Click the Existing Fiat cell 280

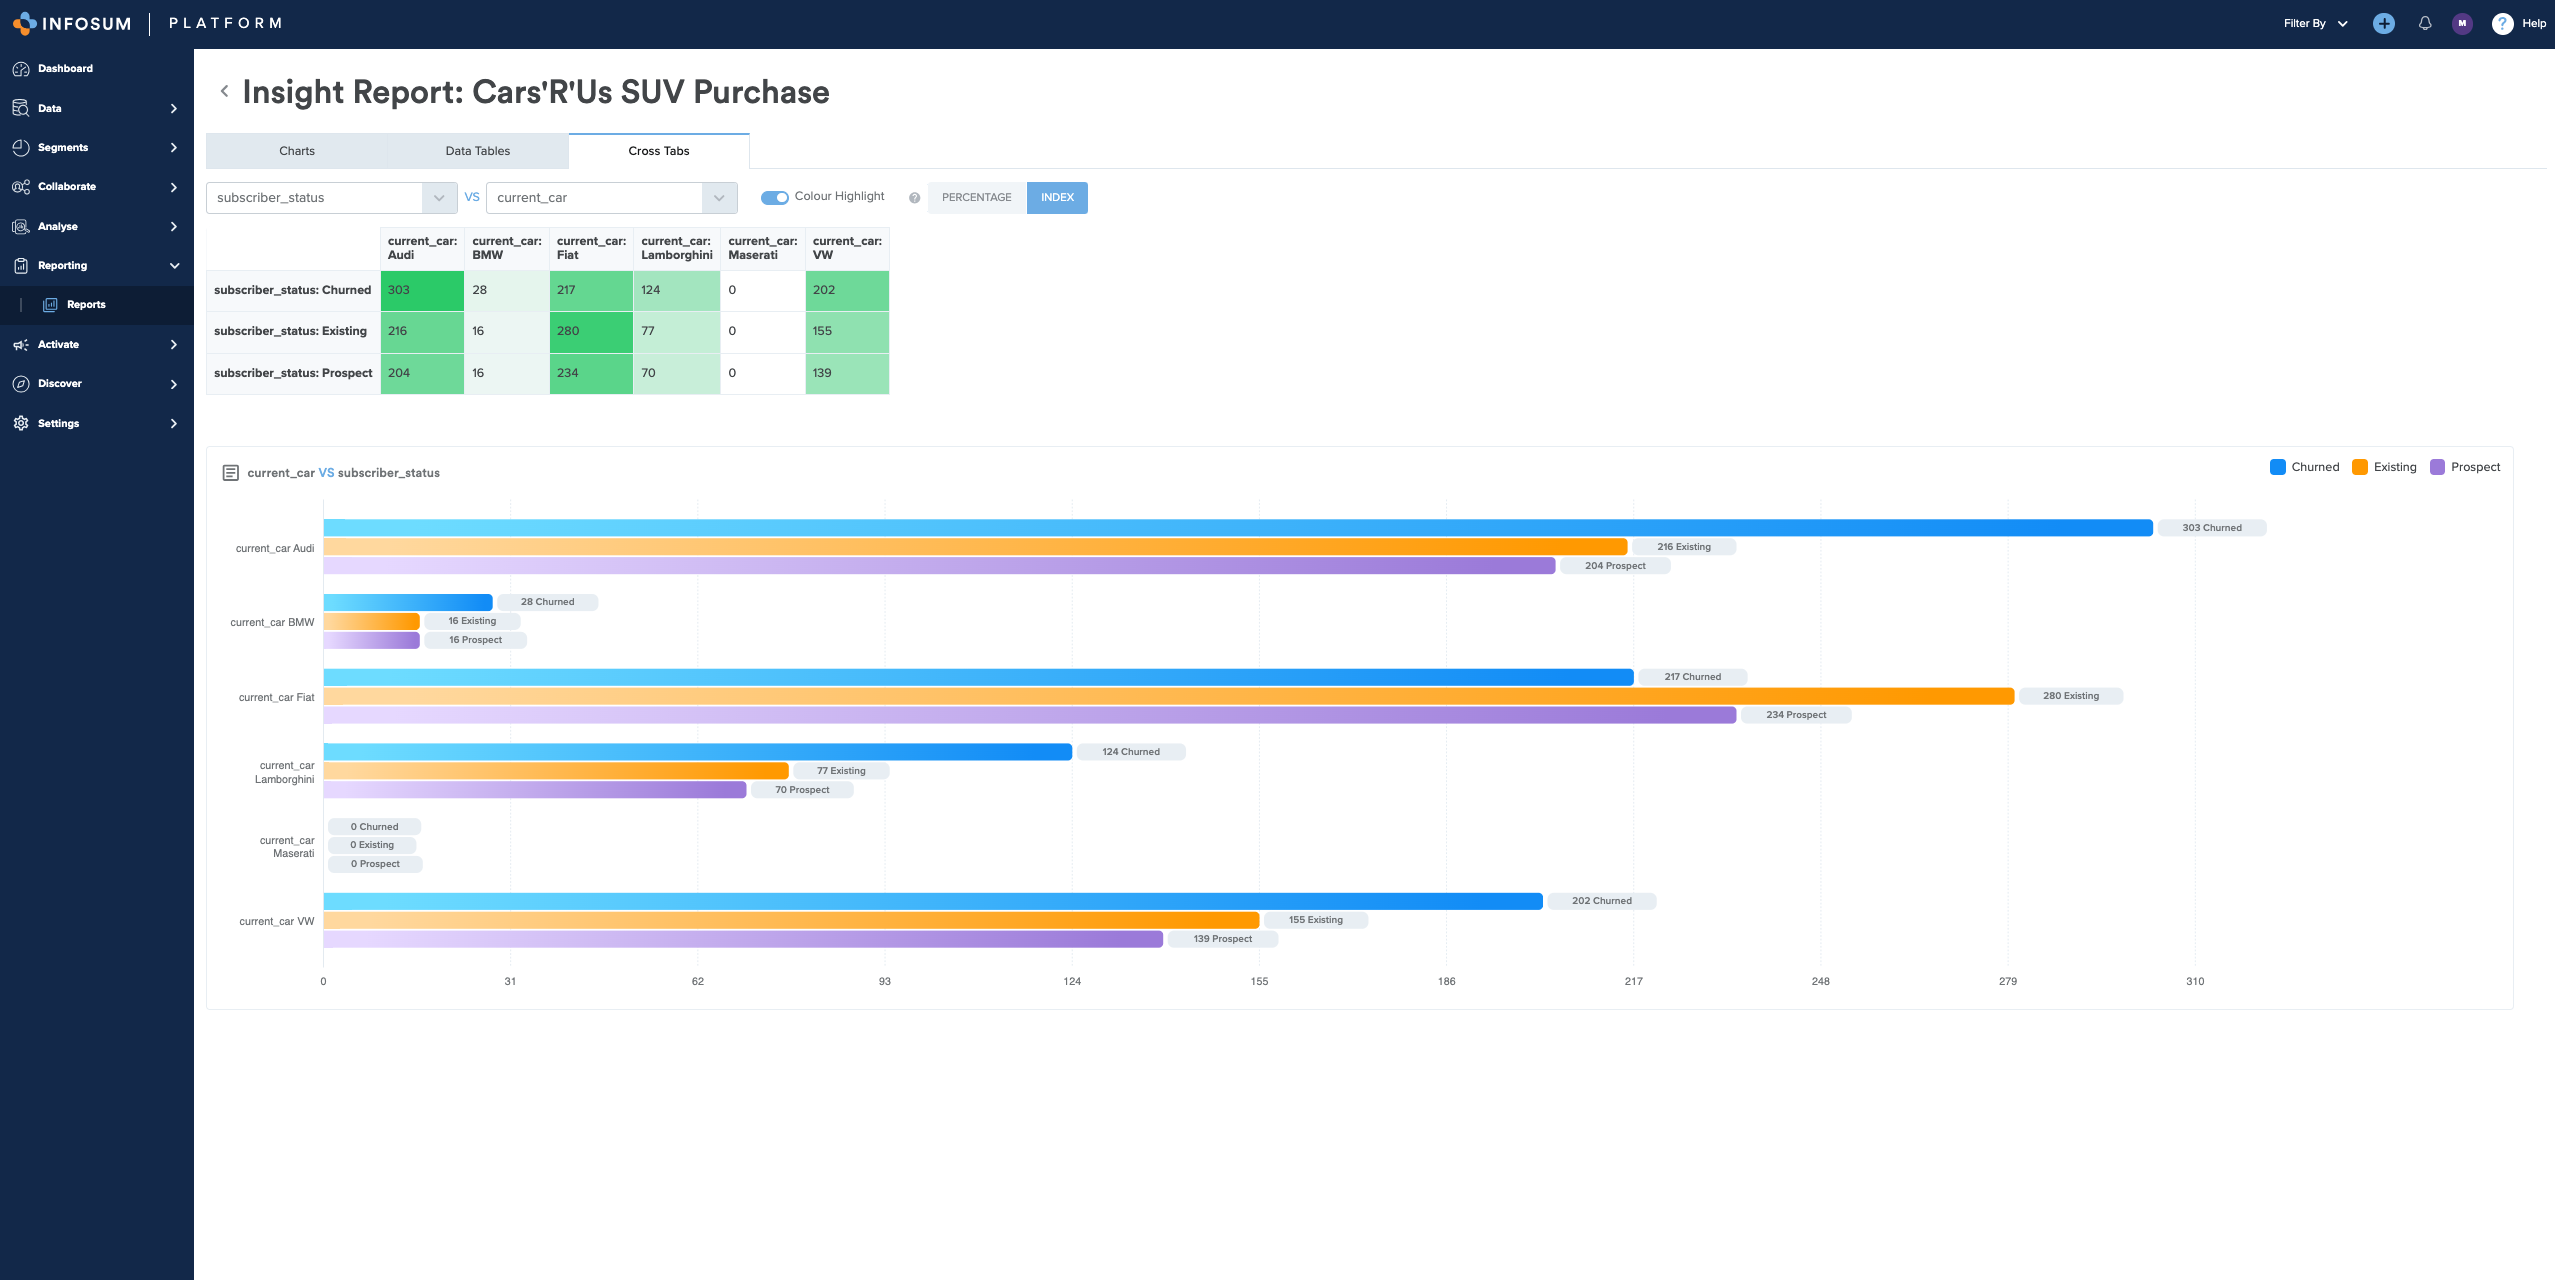pos(591,331)
